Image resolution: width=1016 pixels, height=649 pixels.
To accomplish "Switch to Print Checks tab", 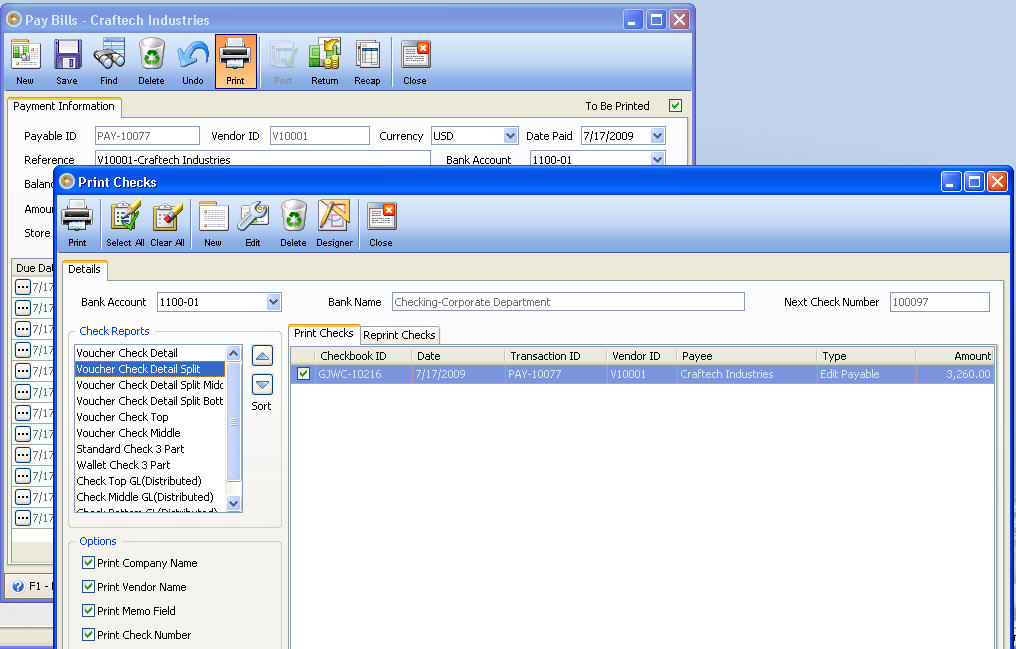I will tap(324, 334).
